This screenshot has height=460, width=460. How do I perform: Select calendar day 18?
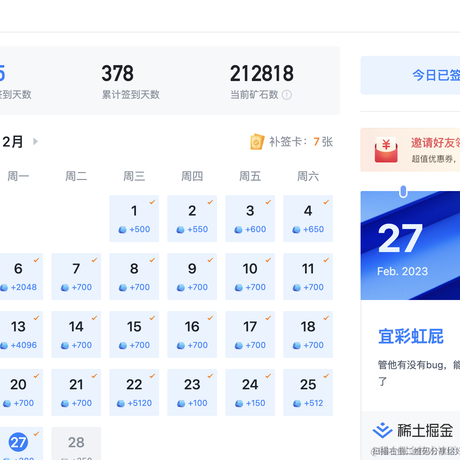point(308,334)
